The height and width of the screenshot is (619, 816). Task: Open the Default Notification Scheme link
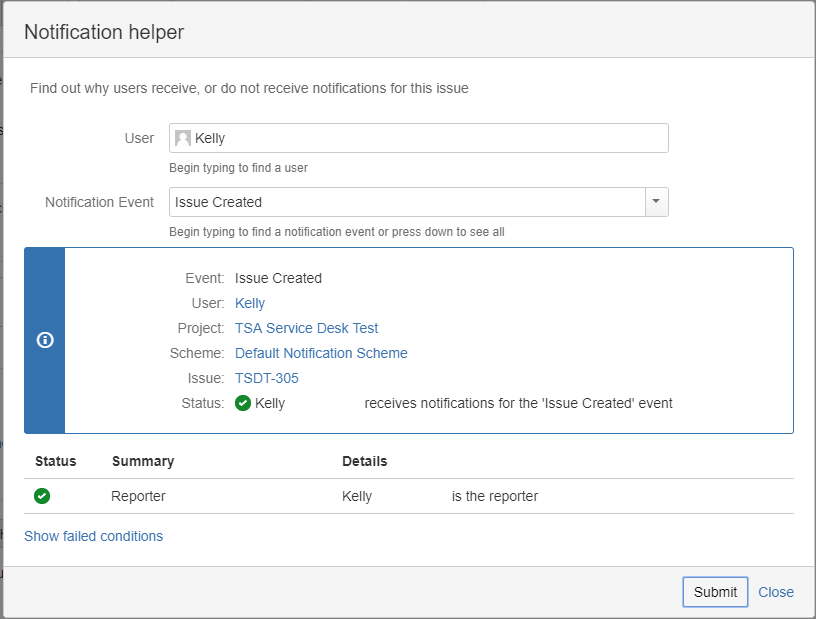coord(321,353)
